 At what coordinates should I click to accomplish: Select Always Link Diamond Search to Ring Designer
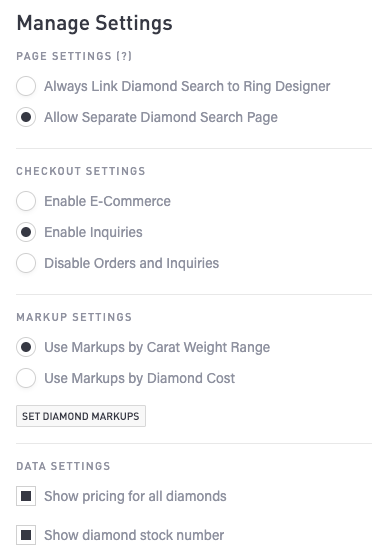26,86
